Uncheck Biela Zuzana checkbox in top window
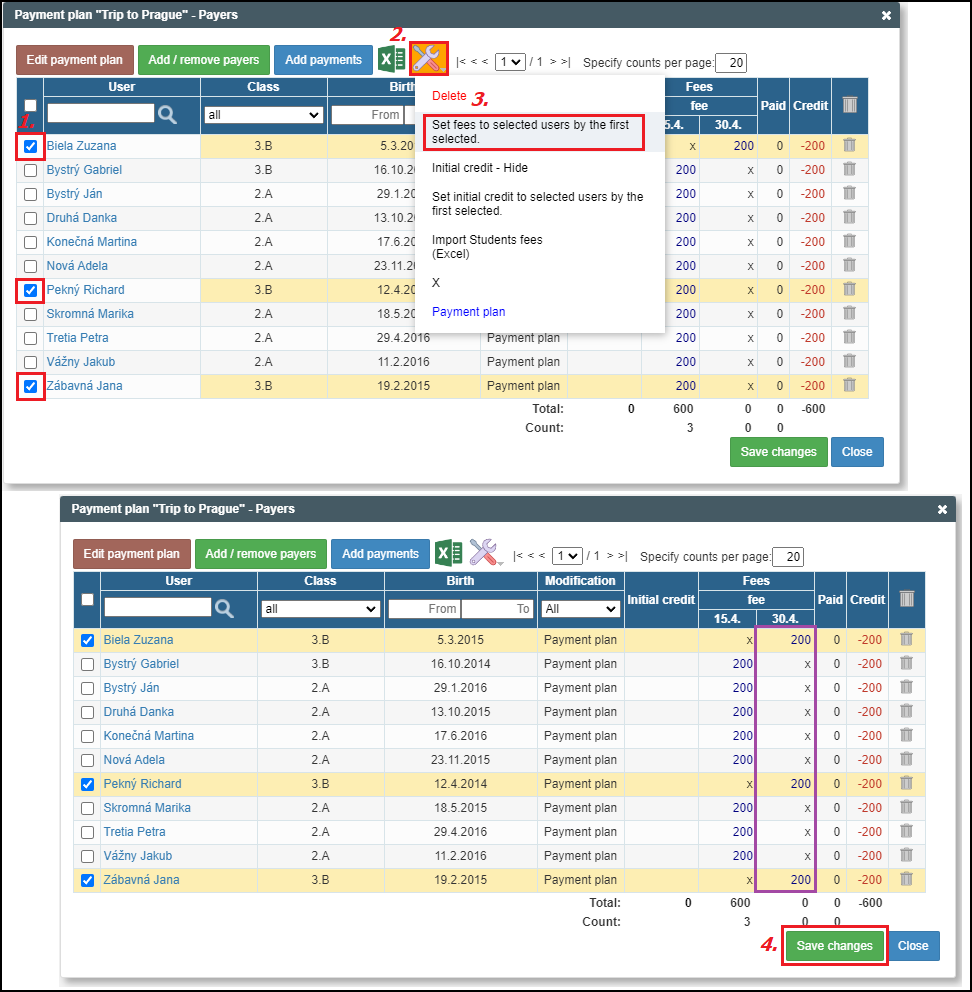The image size is (972, 992). click(x=30, y=147)
